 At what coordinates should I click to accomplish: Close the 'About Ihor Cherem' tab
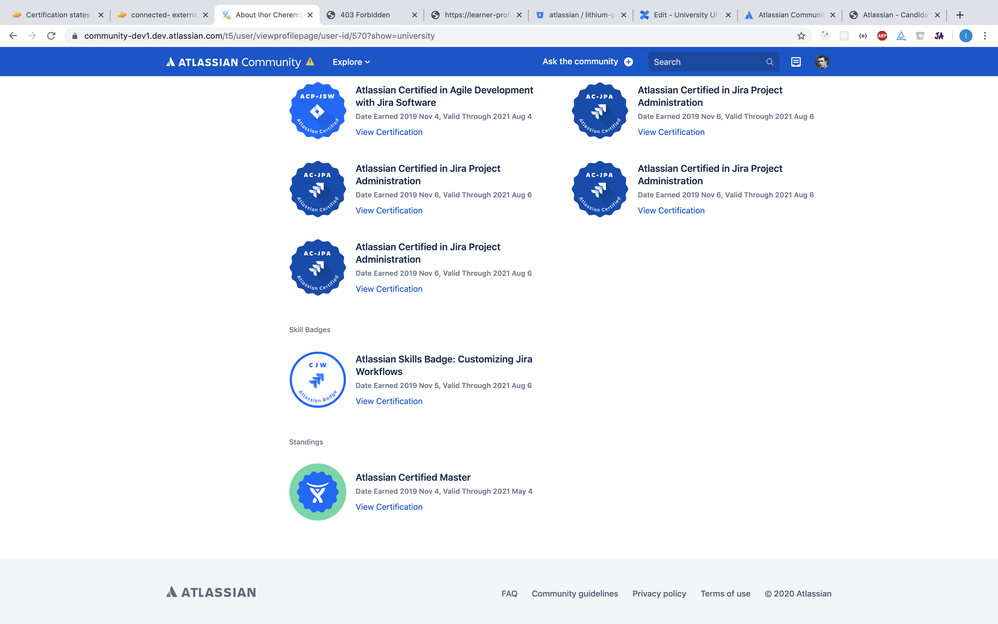coord(310,15)
